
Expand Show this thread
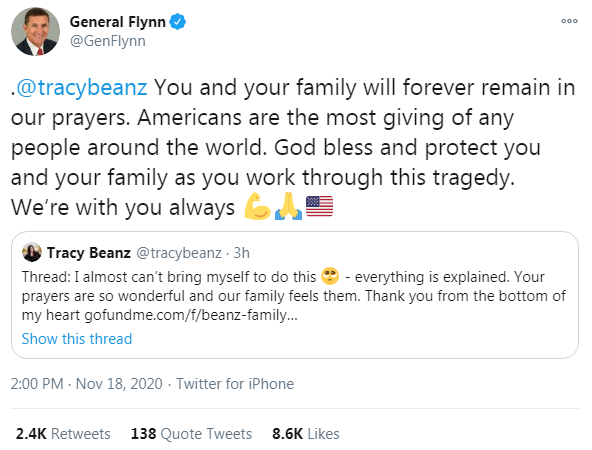pos(77,339)
